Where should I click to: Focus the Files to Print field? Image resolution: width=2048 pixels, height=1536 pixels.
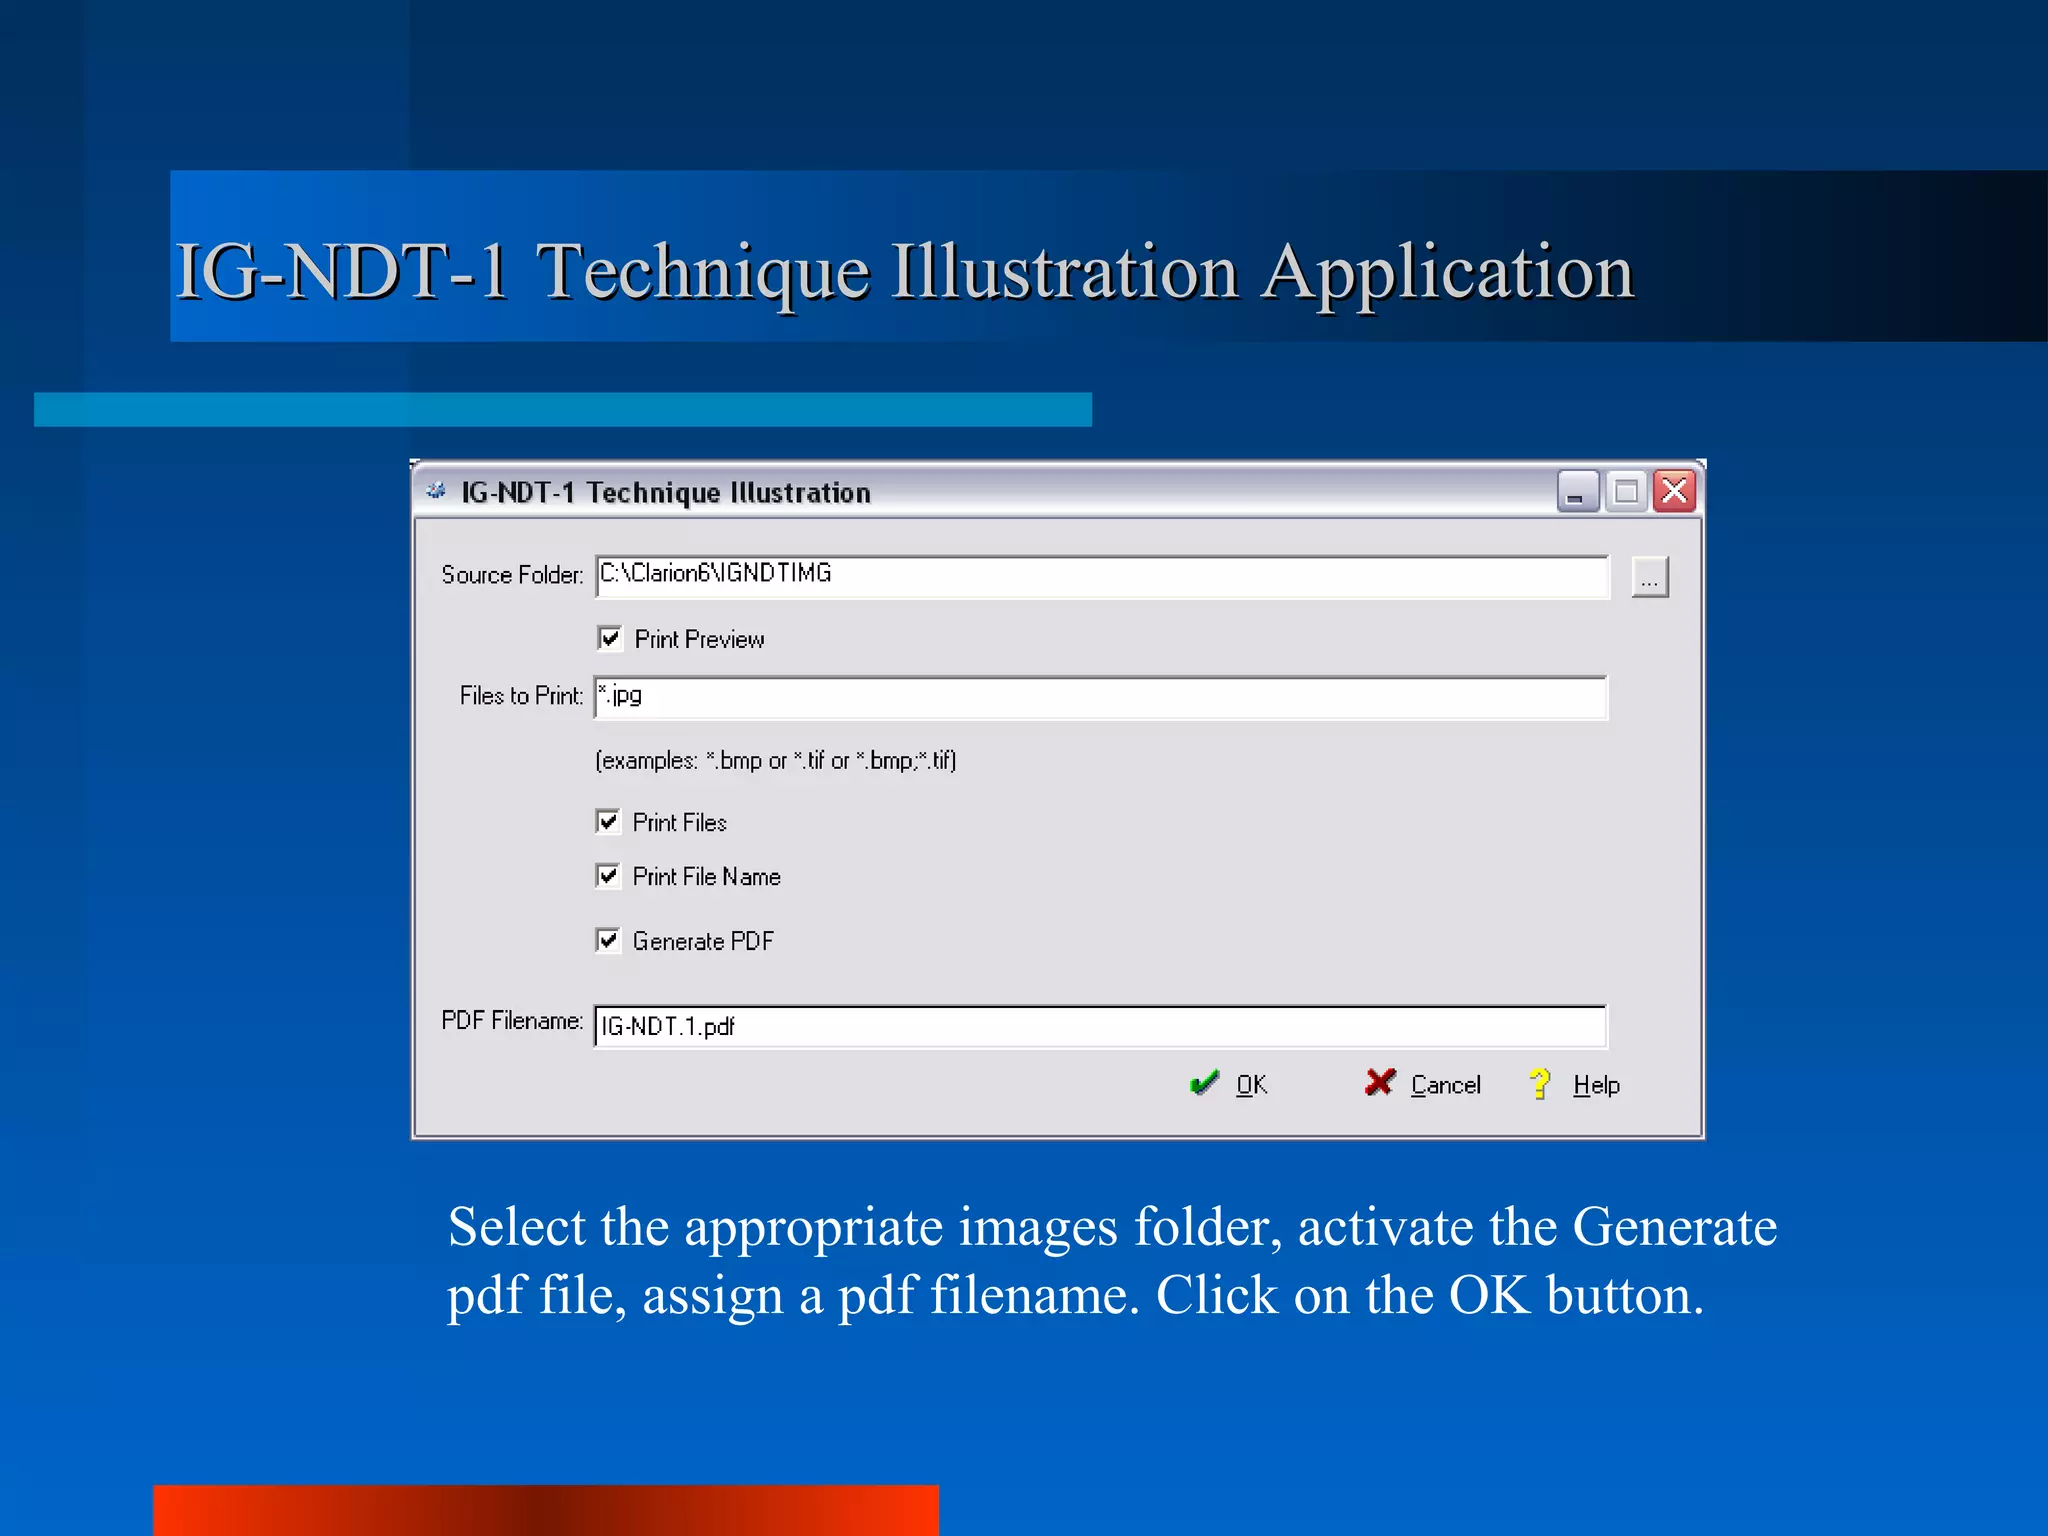(x=1101, y=697)
